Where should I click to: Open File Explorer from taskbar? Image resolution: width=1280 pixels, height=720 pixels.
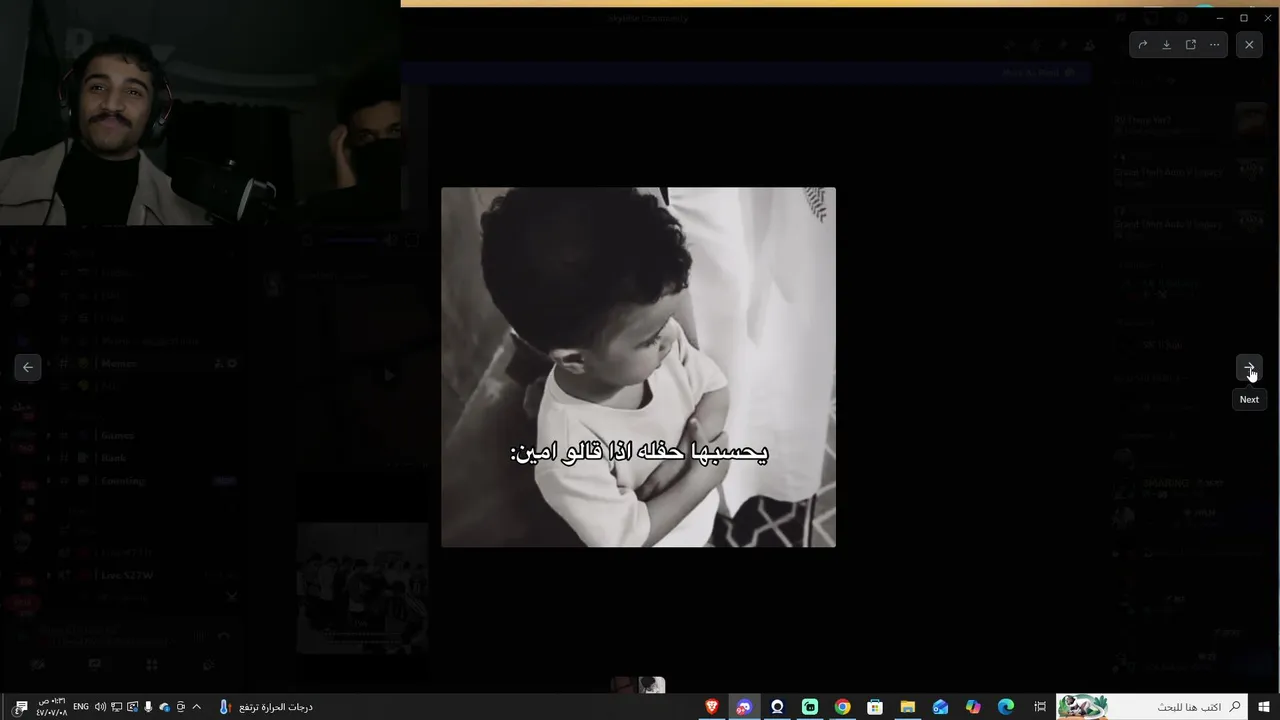click(908, 707)
